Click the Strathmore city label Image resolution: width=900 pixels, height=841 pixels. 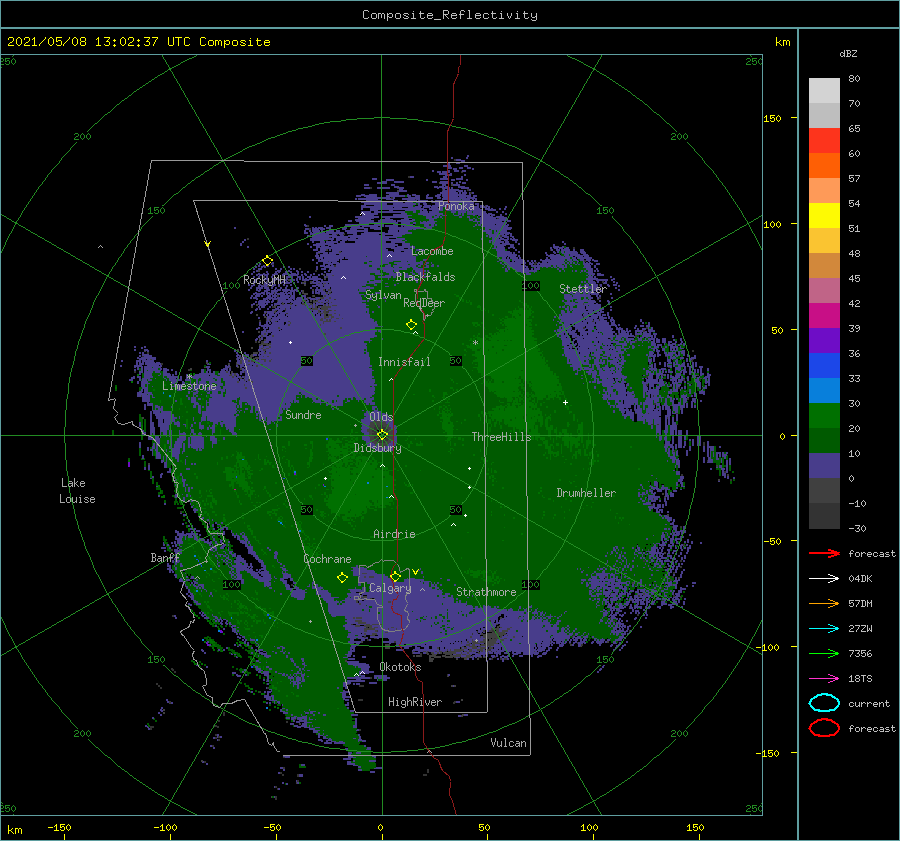pyautogui.click(x=486, y=592)
